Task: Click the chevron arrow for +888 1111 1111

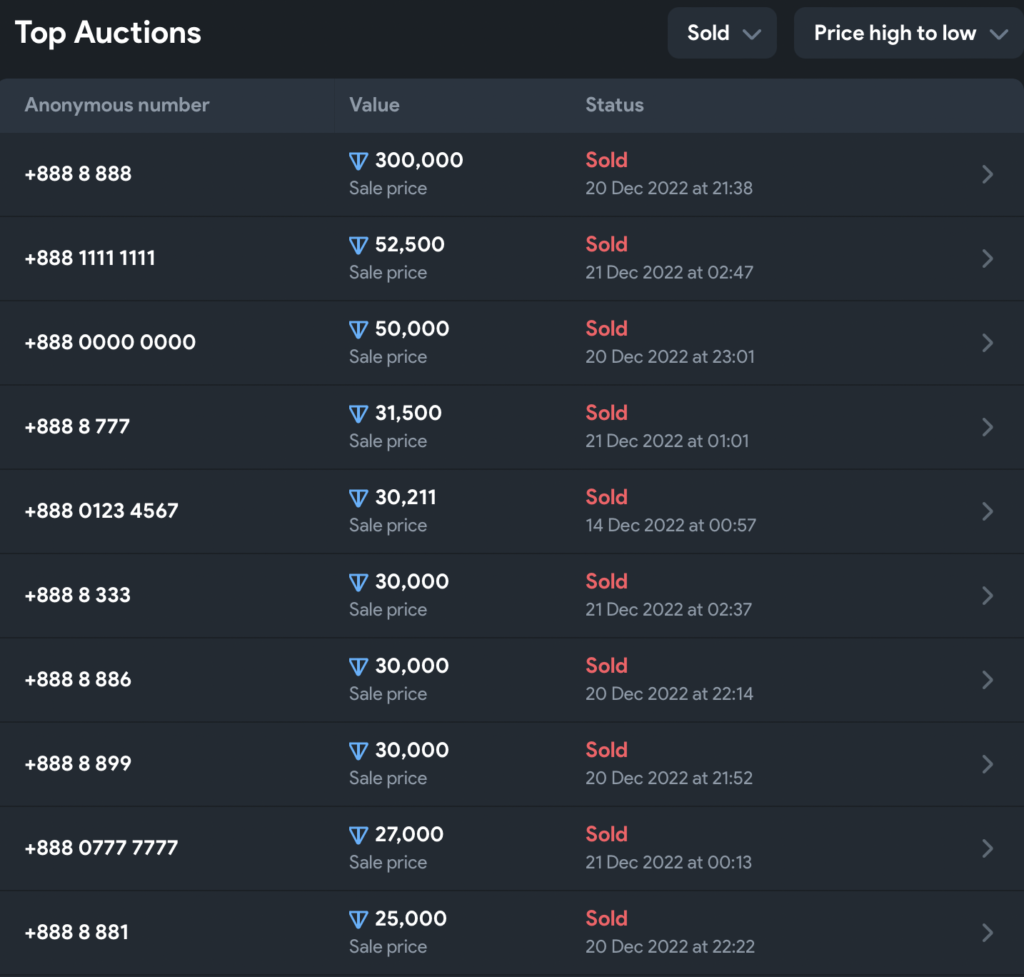Action: 987,258
